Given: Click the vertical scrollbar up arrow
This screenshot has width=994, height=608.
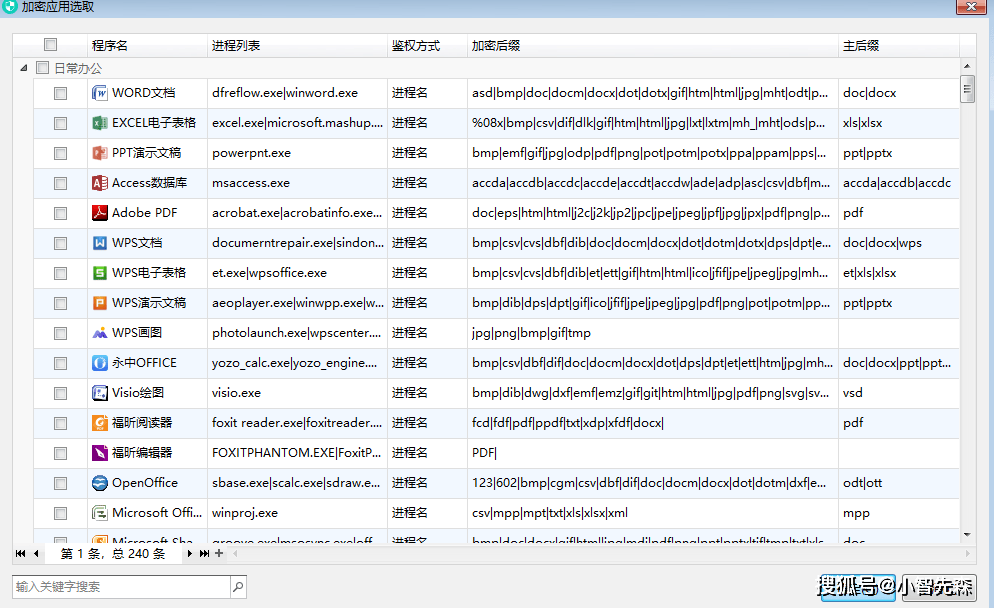Looking at the screenshot, I should tap(967, 66).
